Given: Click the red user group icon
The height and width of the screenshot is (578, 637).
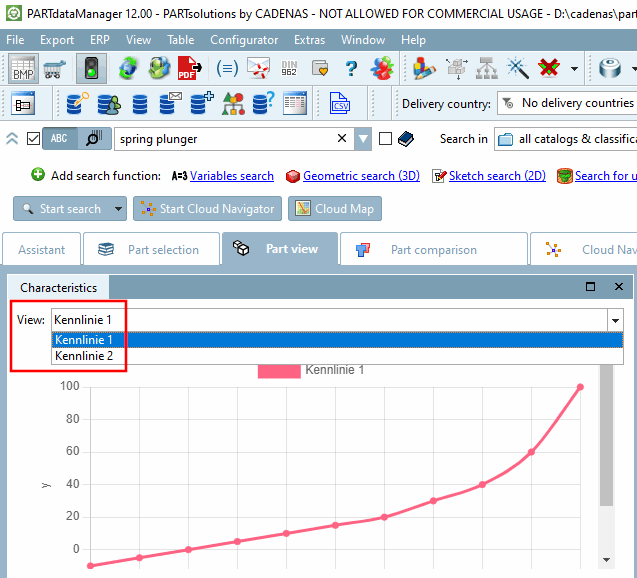Looking at the screenshot, I should click(382, 68).
